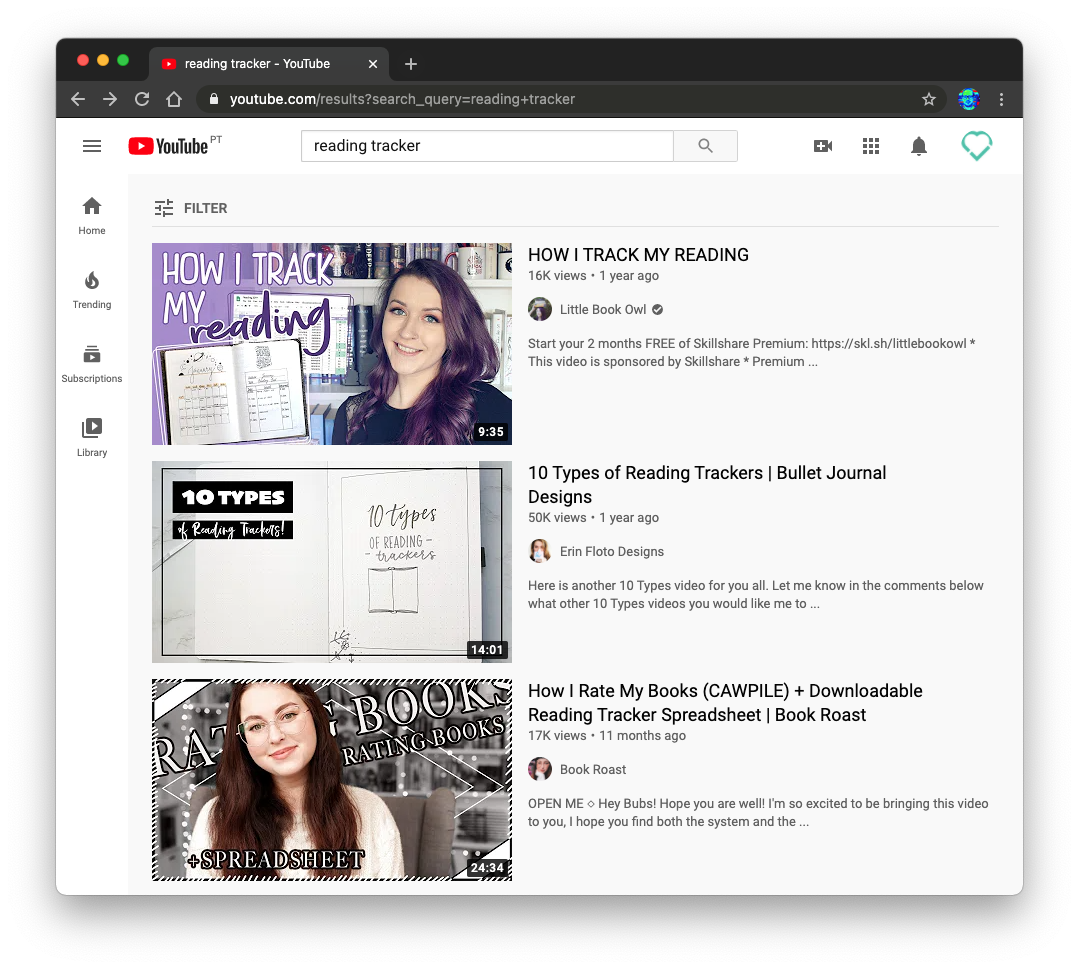Open the account avatar heart icon
1079x969 pixels.
[x=976, y=146]
